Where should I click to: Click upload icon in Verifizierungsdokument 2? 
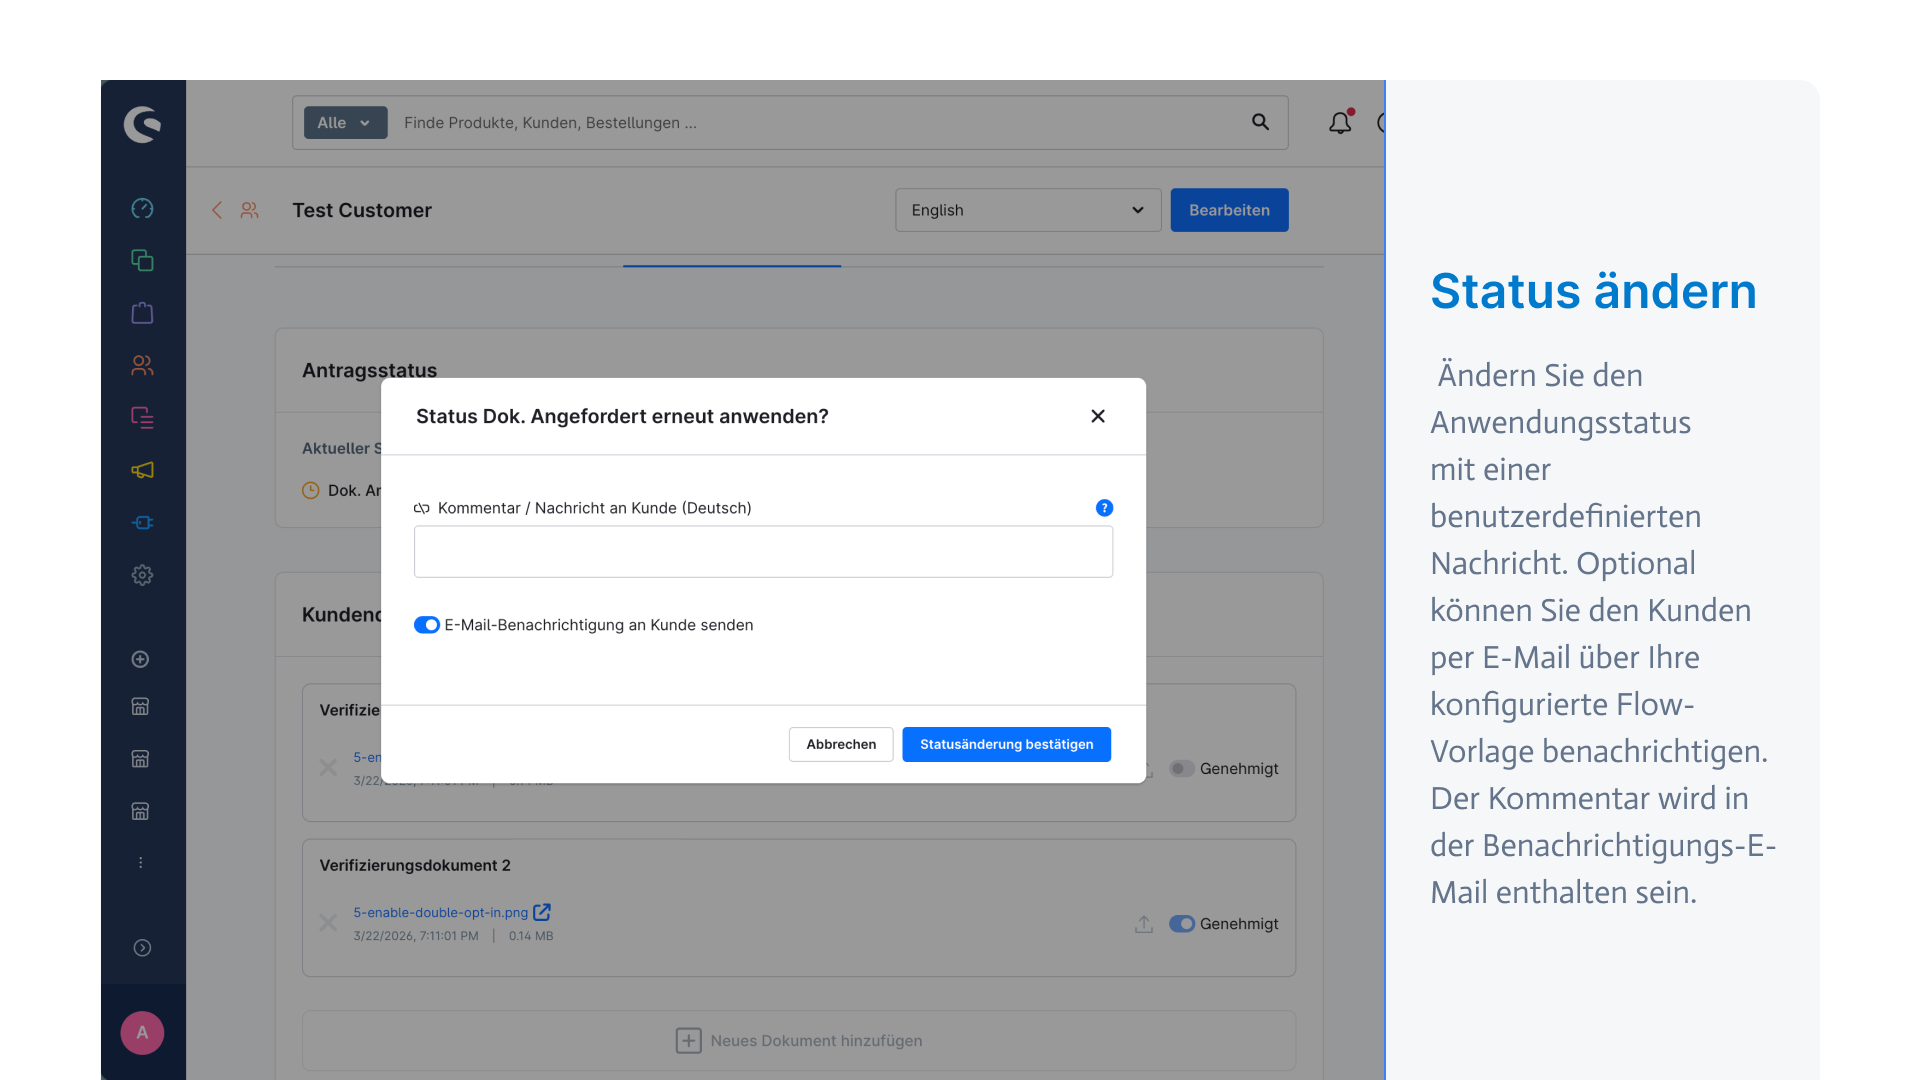pos(1144,924)
